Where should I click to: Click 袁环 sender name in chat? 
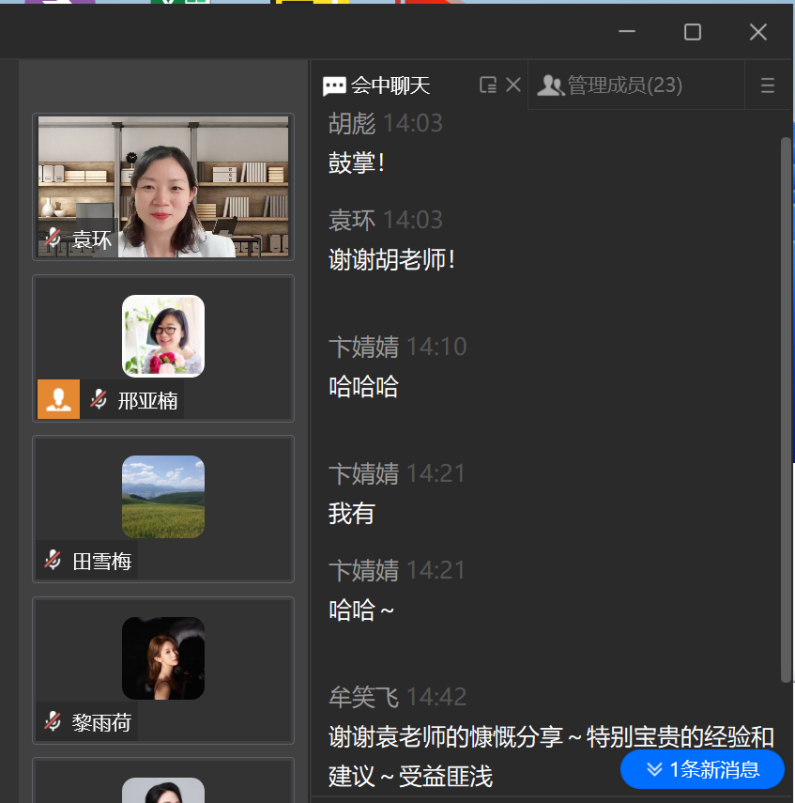(352, 220)
